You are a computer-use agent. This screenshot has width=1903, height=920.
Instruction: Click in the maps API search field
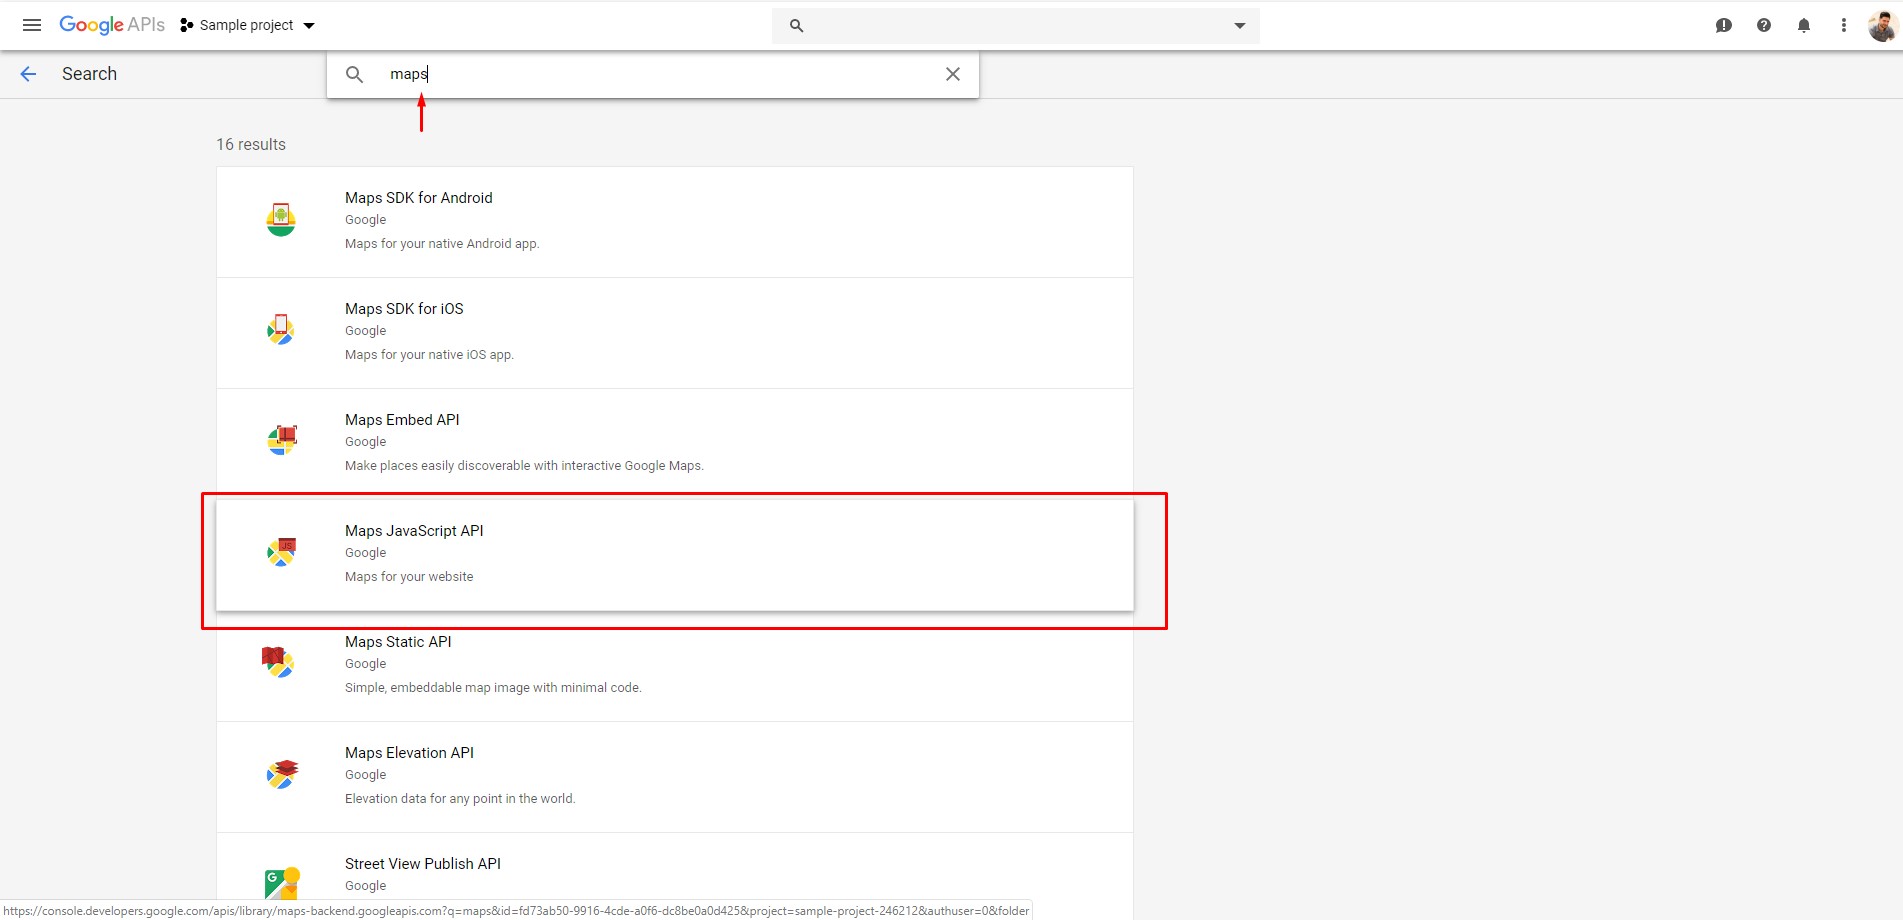650,74
